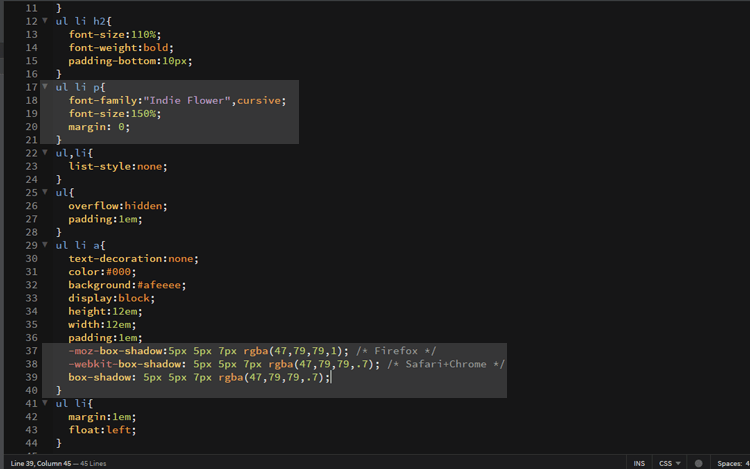
Task: Click the 'Spaces:' indentation label
Action: pyautogui.click(x=729, y=463)
